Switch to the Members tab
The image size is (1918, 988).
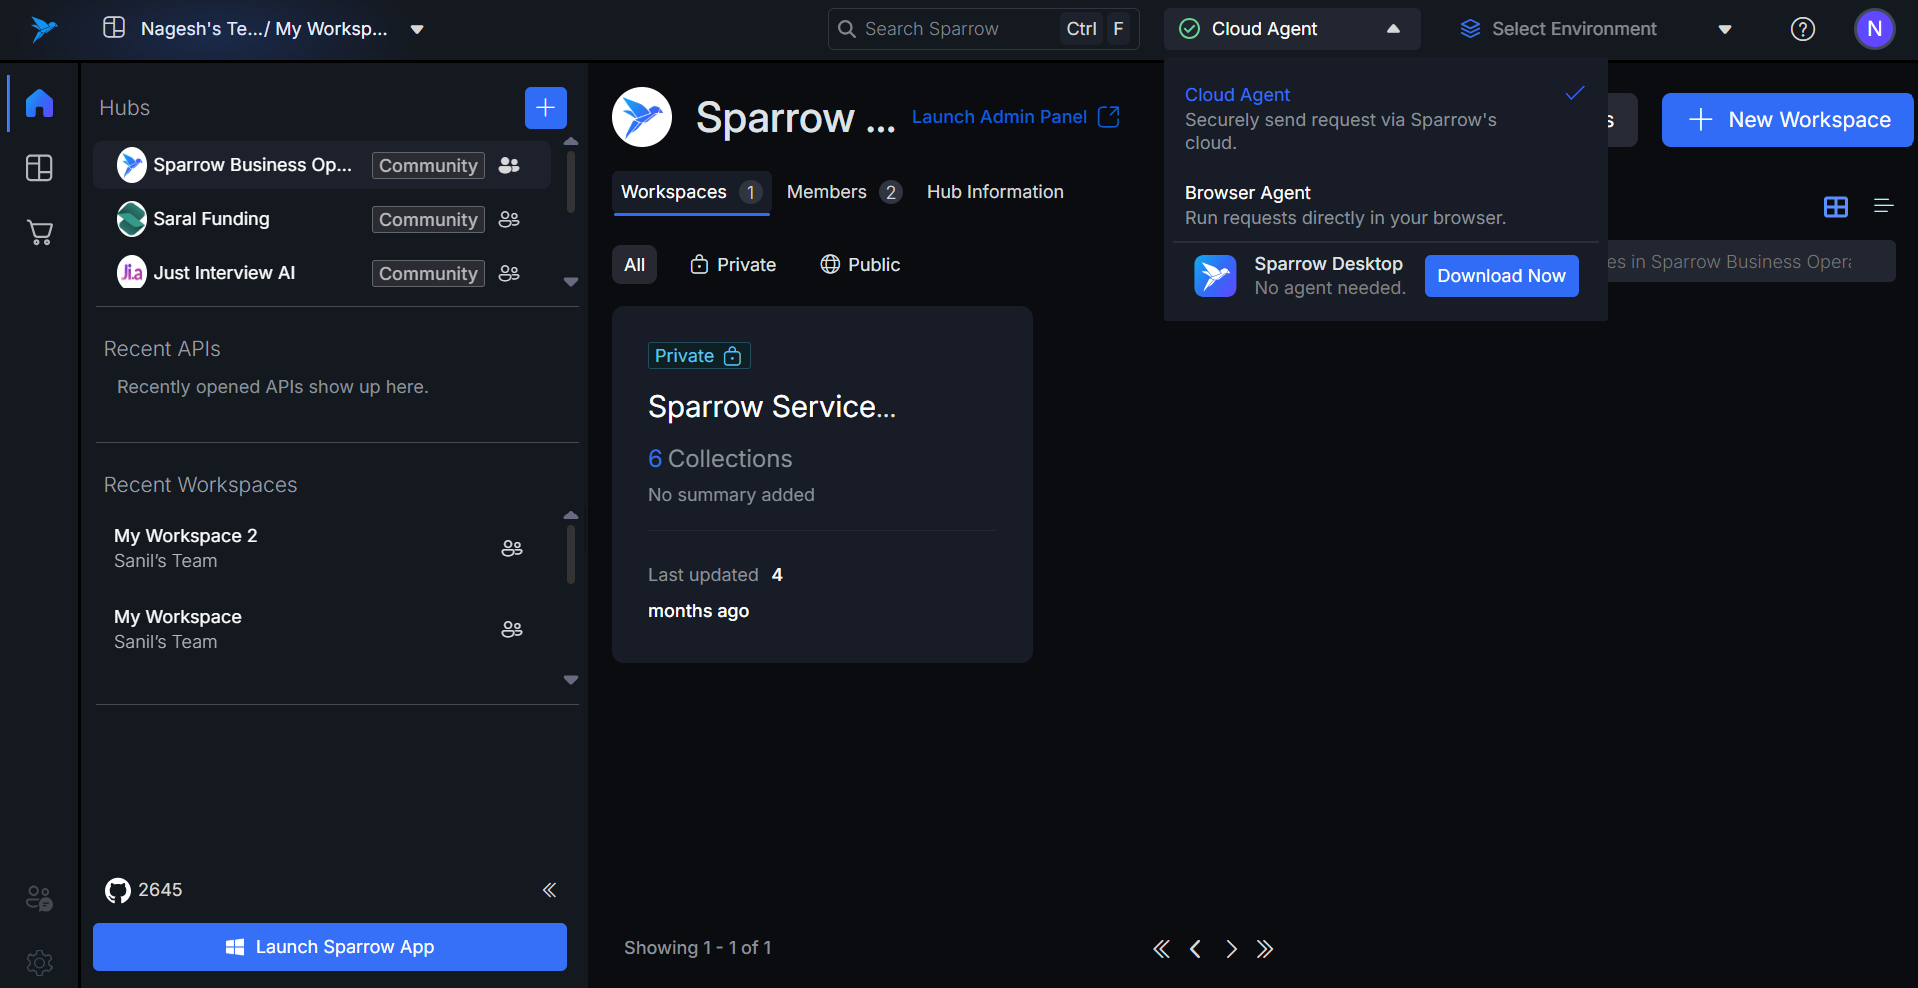[826, 191]
